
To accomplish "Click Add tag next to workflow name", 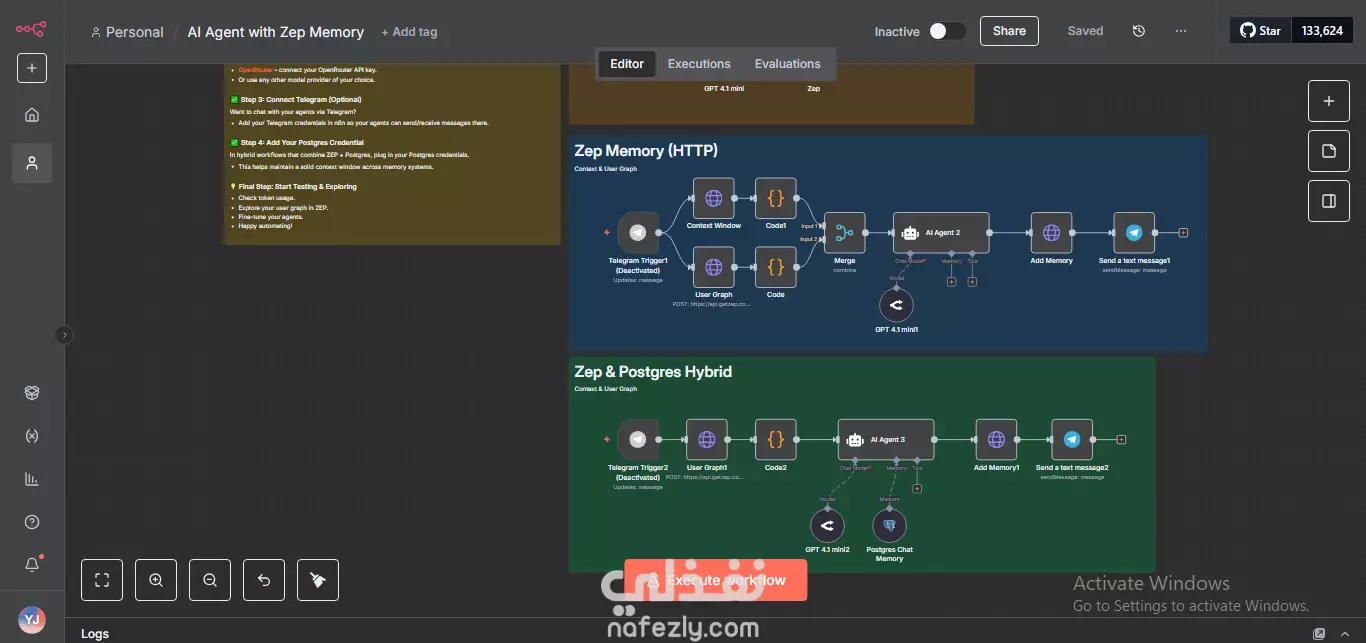I will (409, 32).
